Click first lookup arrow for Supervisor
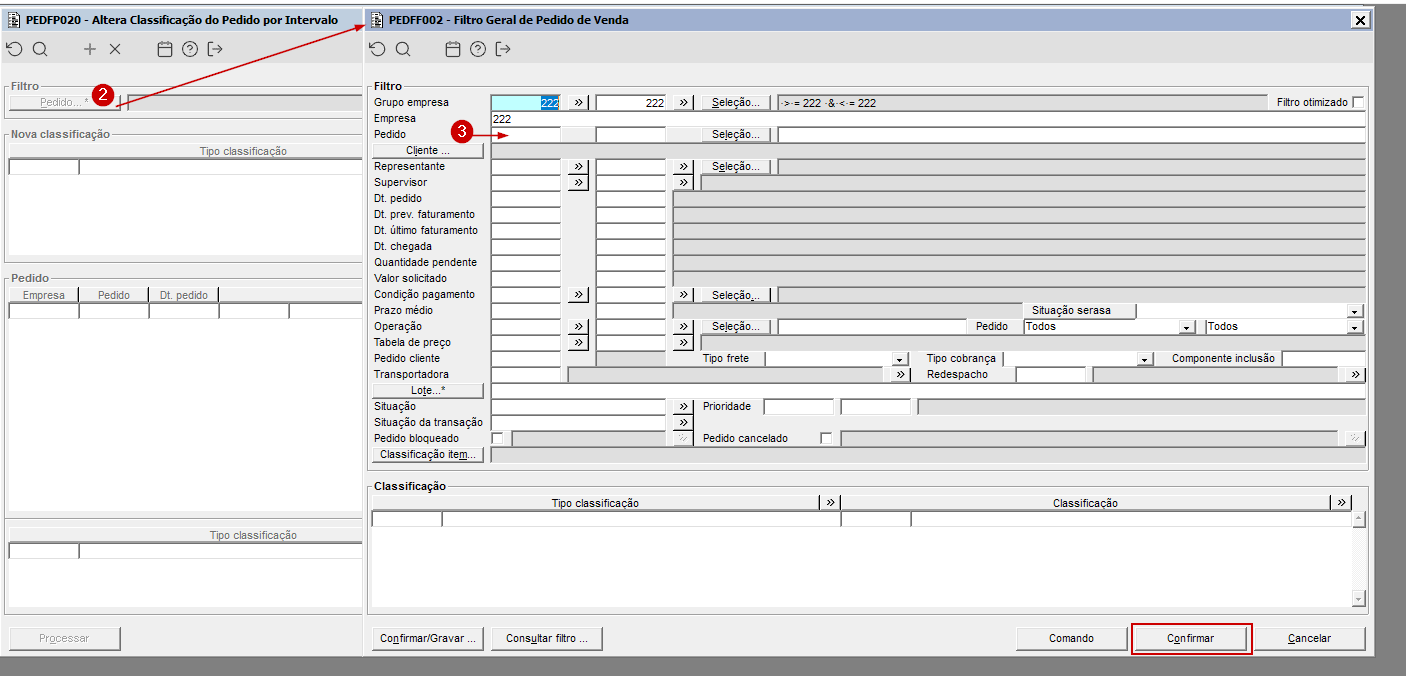This screenshot has width=1406, height=676. 578,182
